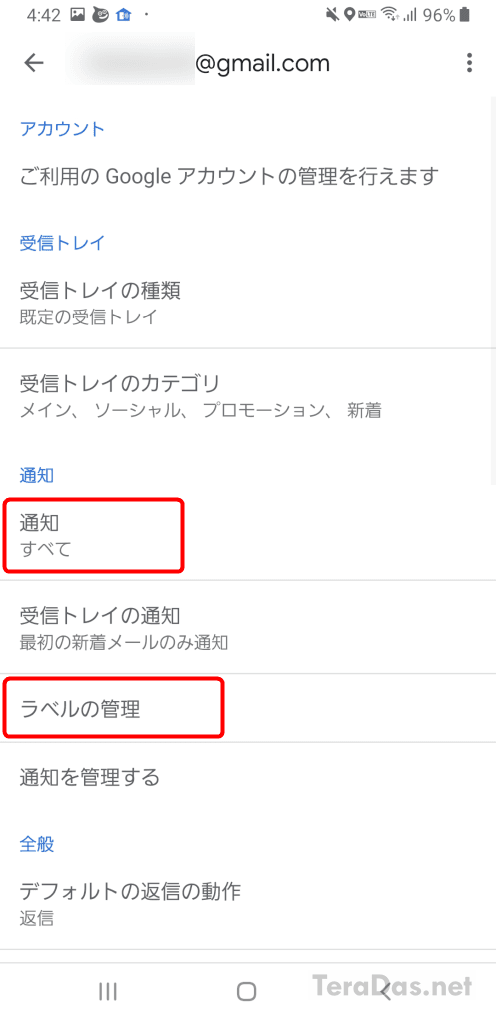496x1020 pixels.
Task: Open 受信トレイのカテゴリ settings
Action: coord(248,395)
